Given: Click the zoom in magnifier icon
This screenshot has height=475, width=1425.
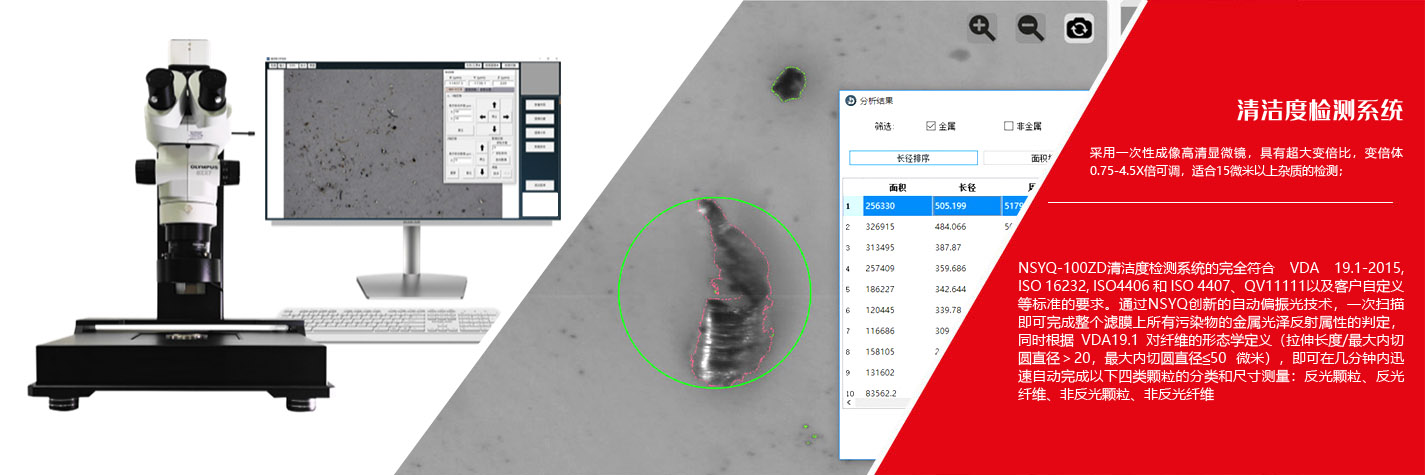Looking at the screenshot, I should coord(982,28).
